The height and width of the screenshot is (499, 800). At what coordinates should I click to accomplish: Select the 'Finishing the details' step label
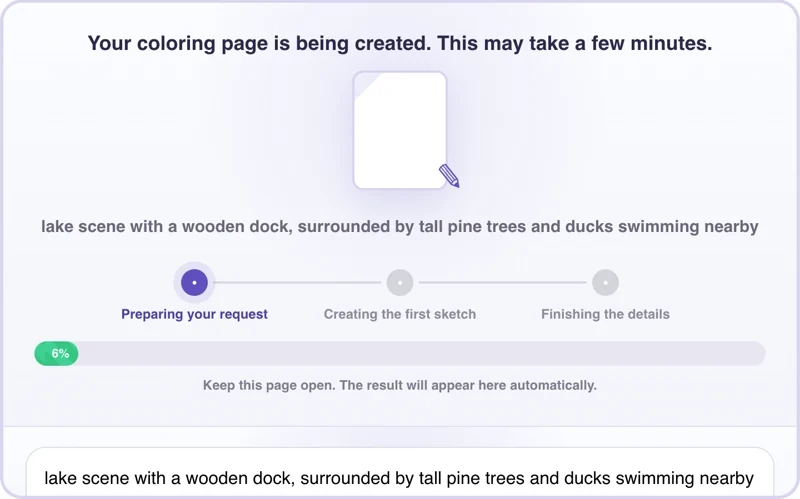[605, 314]
